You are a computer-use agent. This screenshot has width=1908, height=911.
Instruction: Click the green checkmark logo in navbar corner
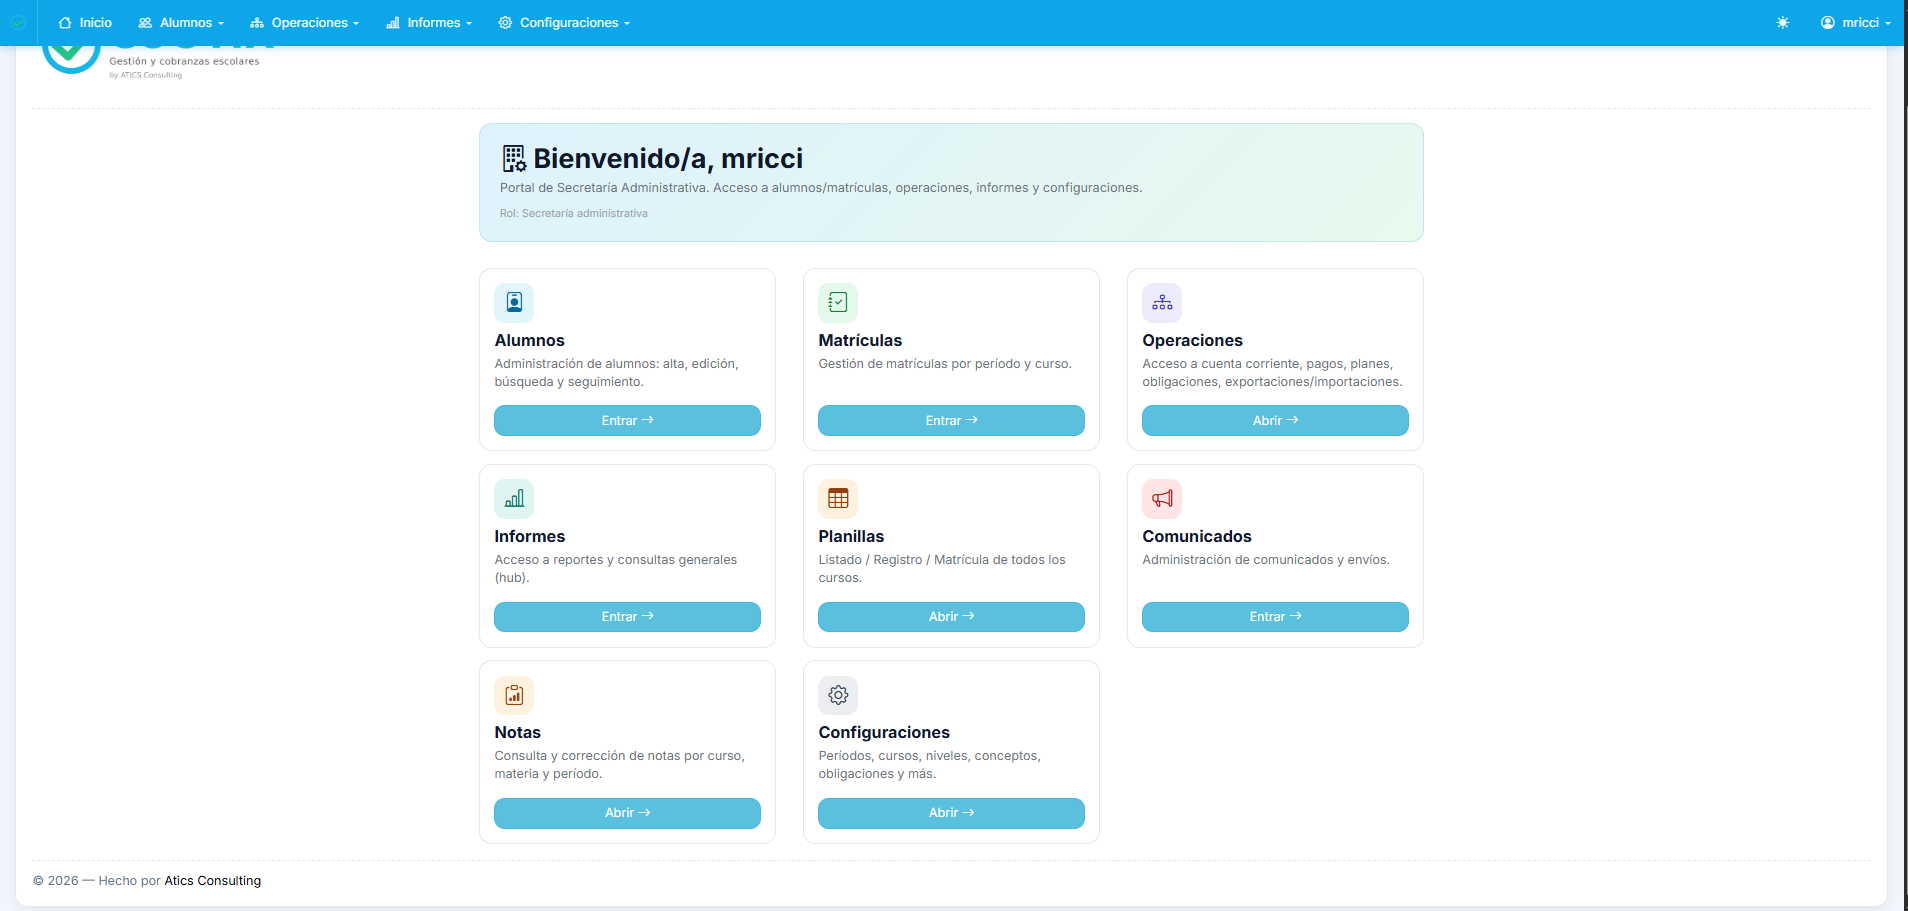(x=18, y=22)
